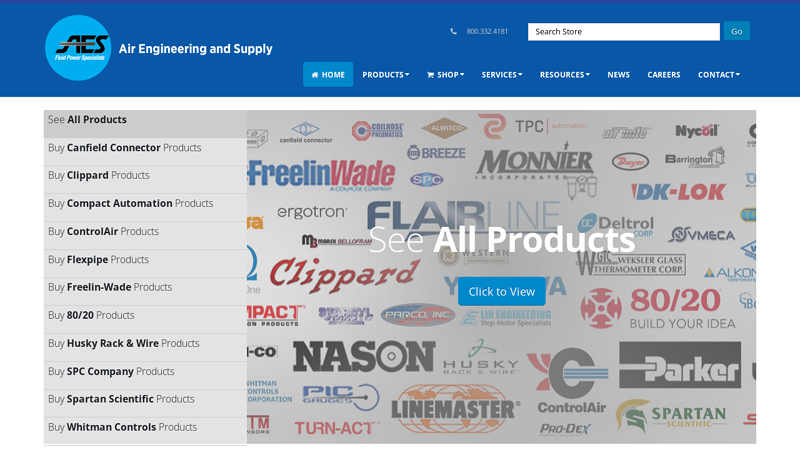Click the Husky Rack & Wire logo
The image size is (800, 450).
[481, 357]
